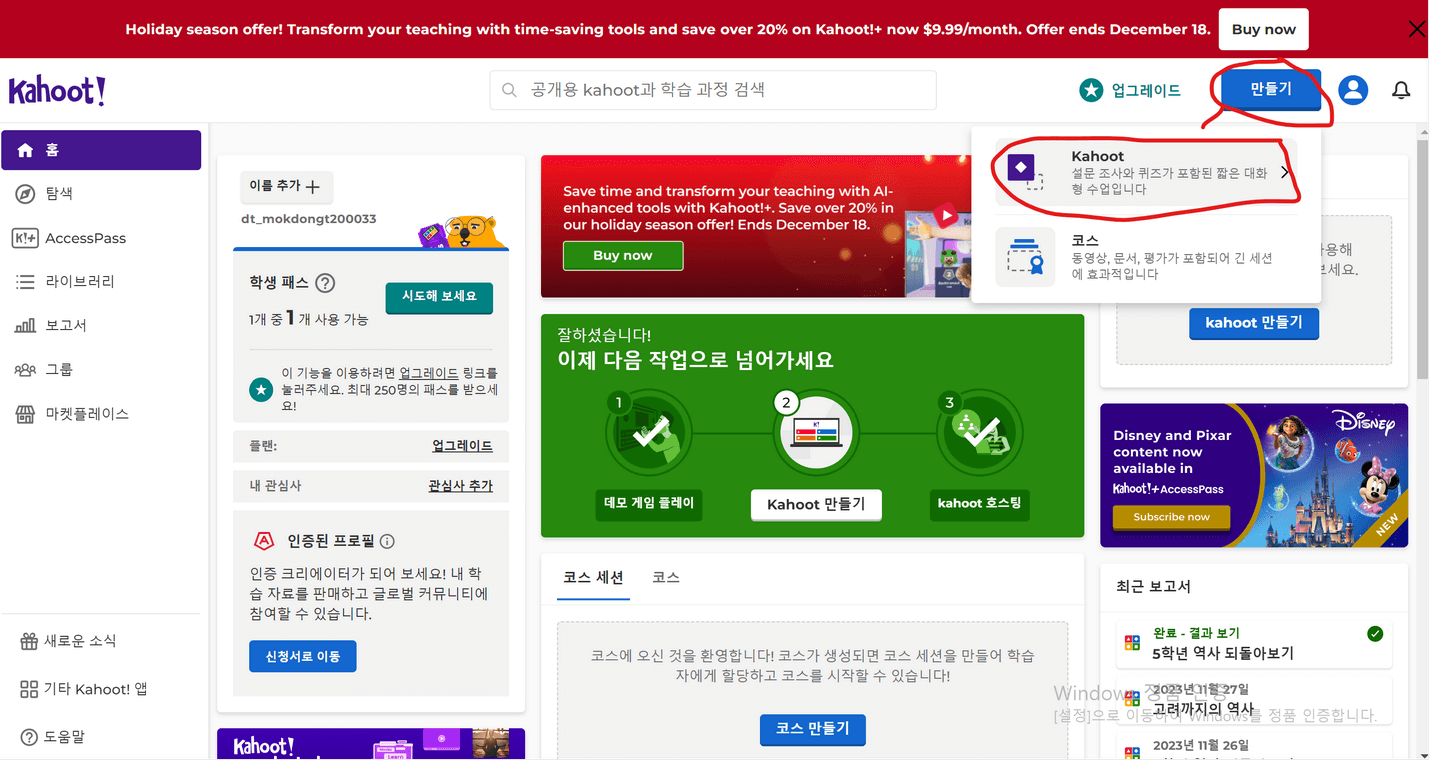1429x760 pixels.
Task: Click the username dt_mokdongt200033
Action: (x=309, y=219)
